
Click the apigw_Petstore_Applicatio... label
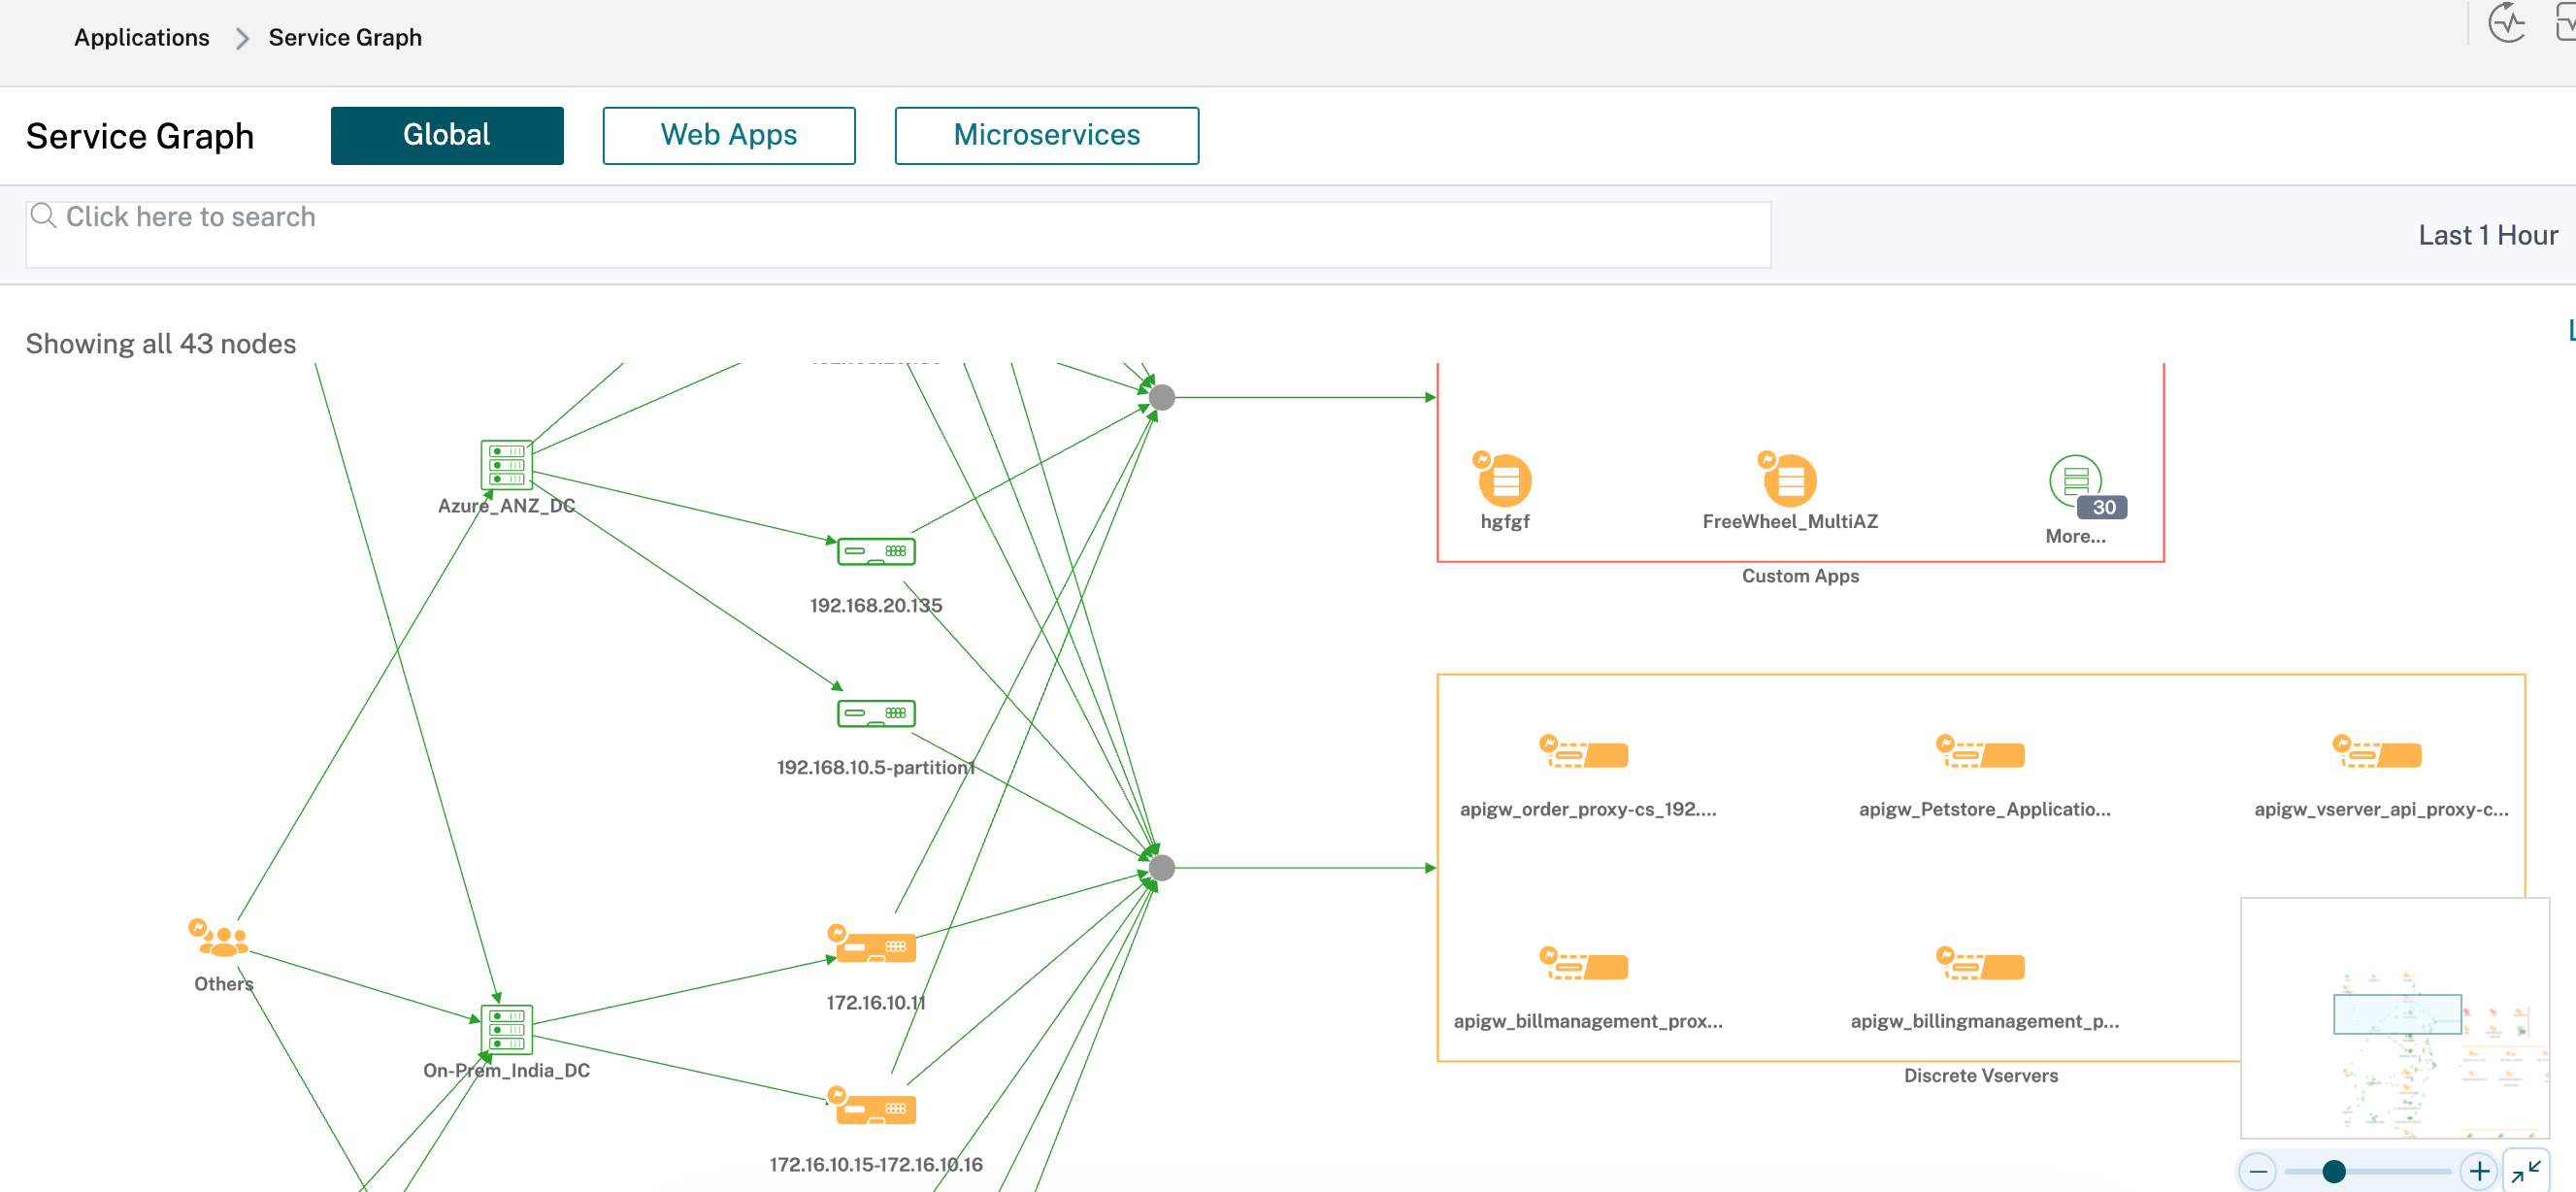pos(1985,809)
